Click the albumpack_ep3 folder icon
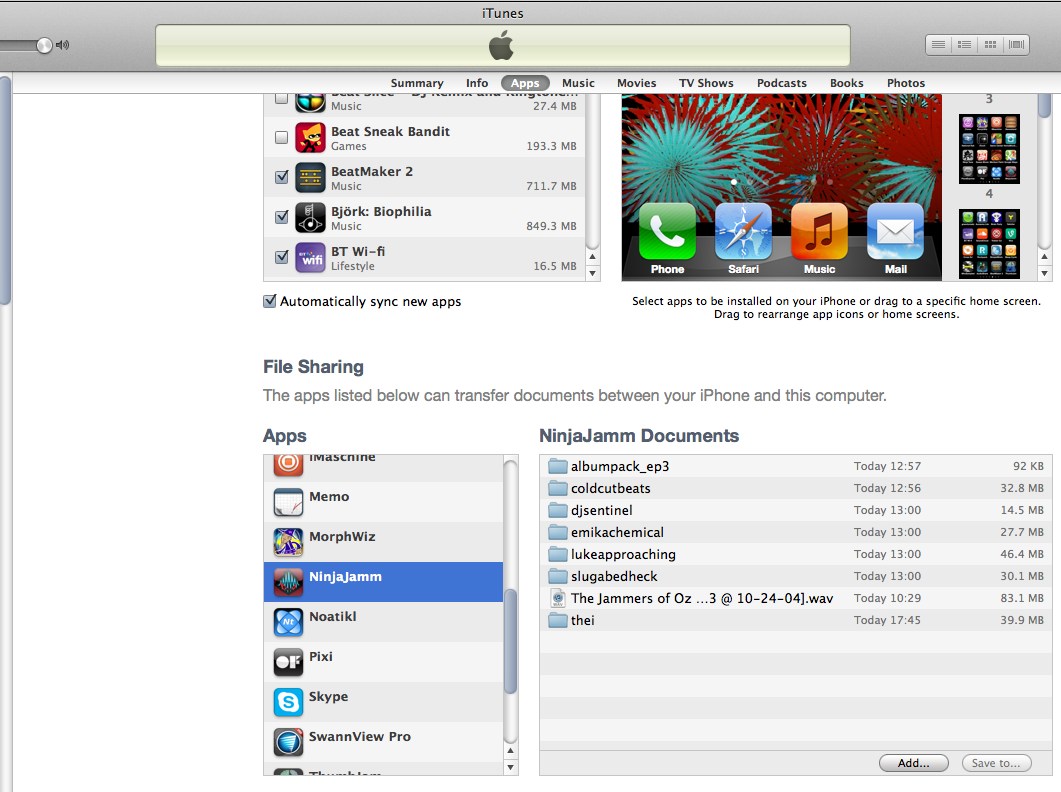This screenshot has height=792, width=1061. (x=558, y=466)
